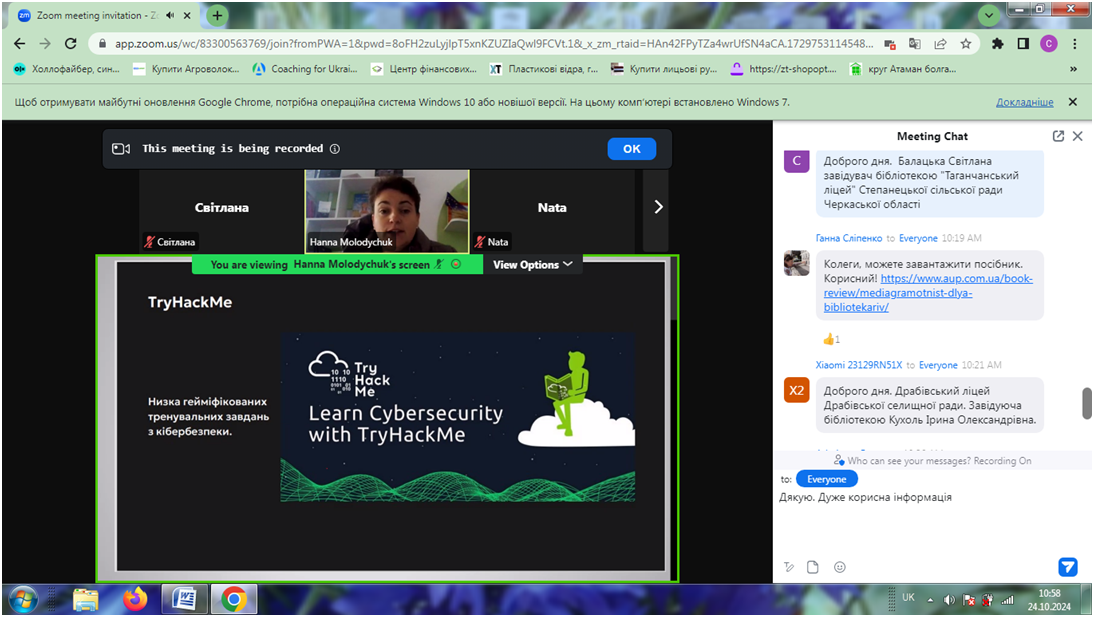Dismiss the Chrome update info bar
This screenshot has height=617, width=1094.
point(1073,102)
